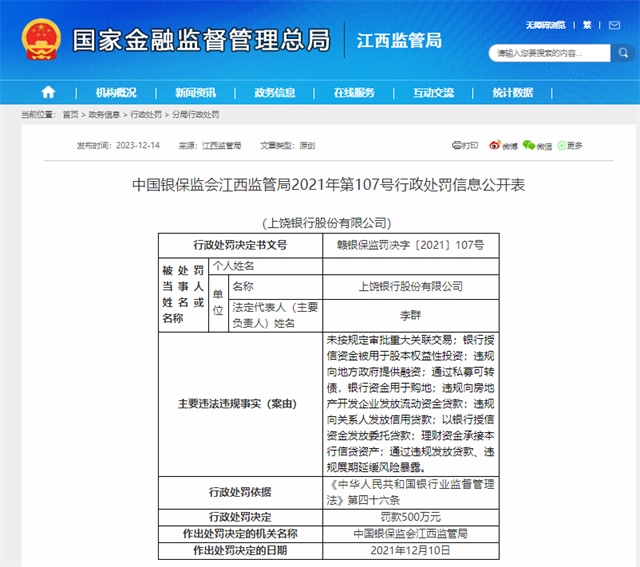Go to 政务信息 breadcrumb link

104,115
